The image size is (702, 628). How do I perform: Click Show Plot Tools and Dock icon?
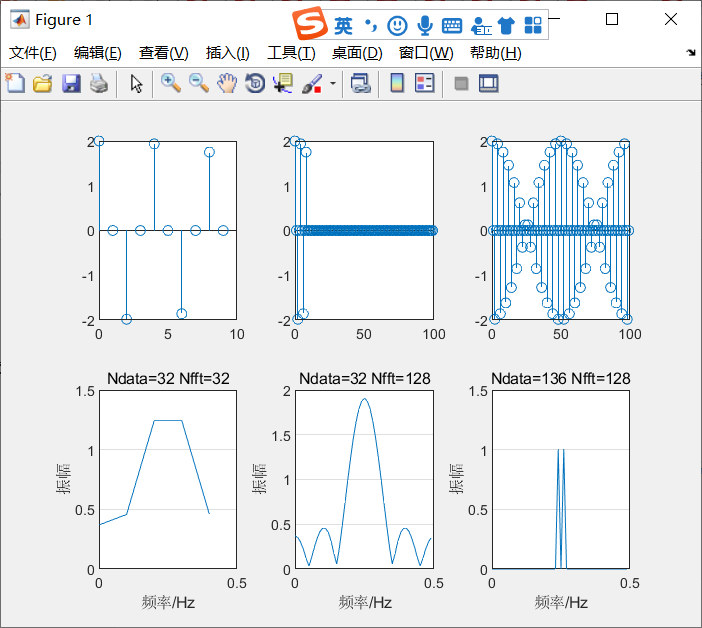(488, 83)
